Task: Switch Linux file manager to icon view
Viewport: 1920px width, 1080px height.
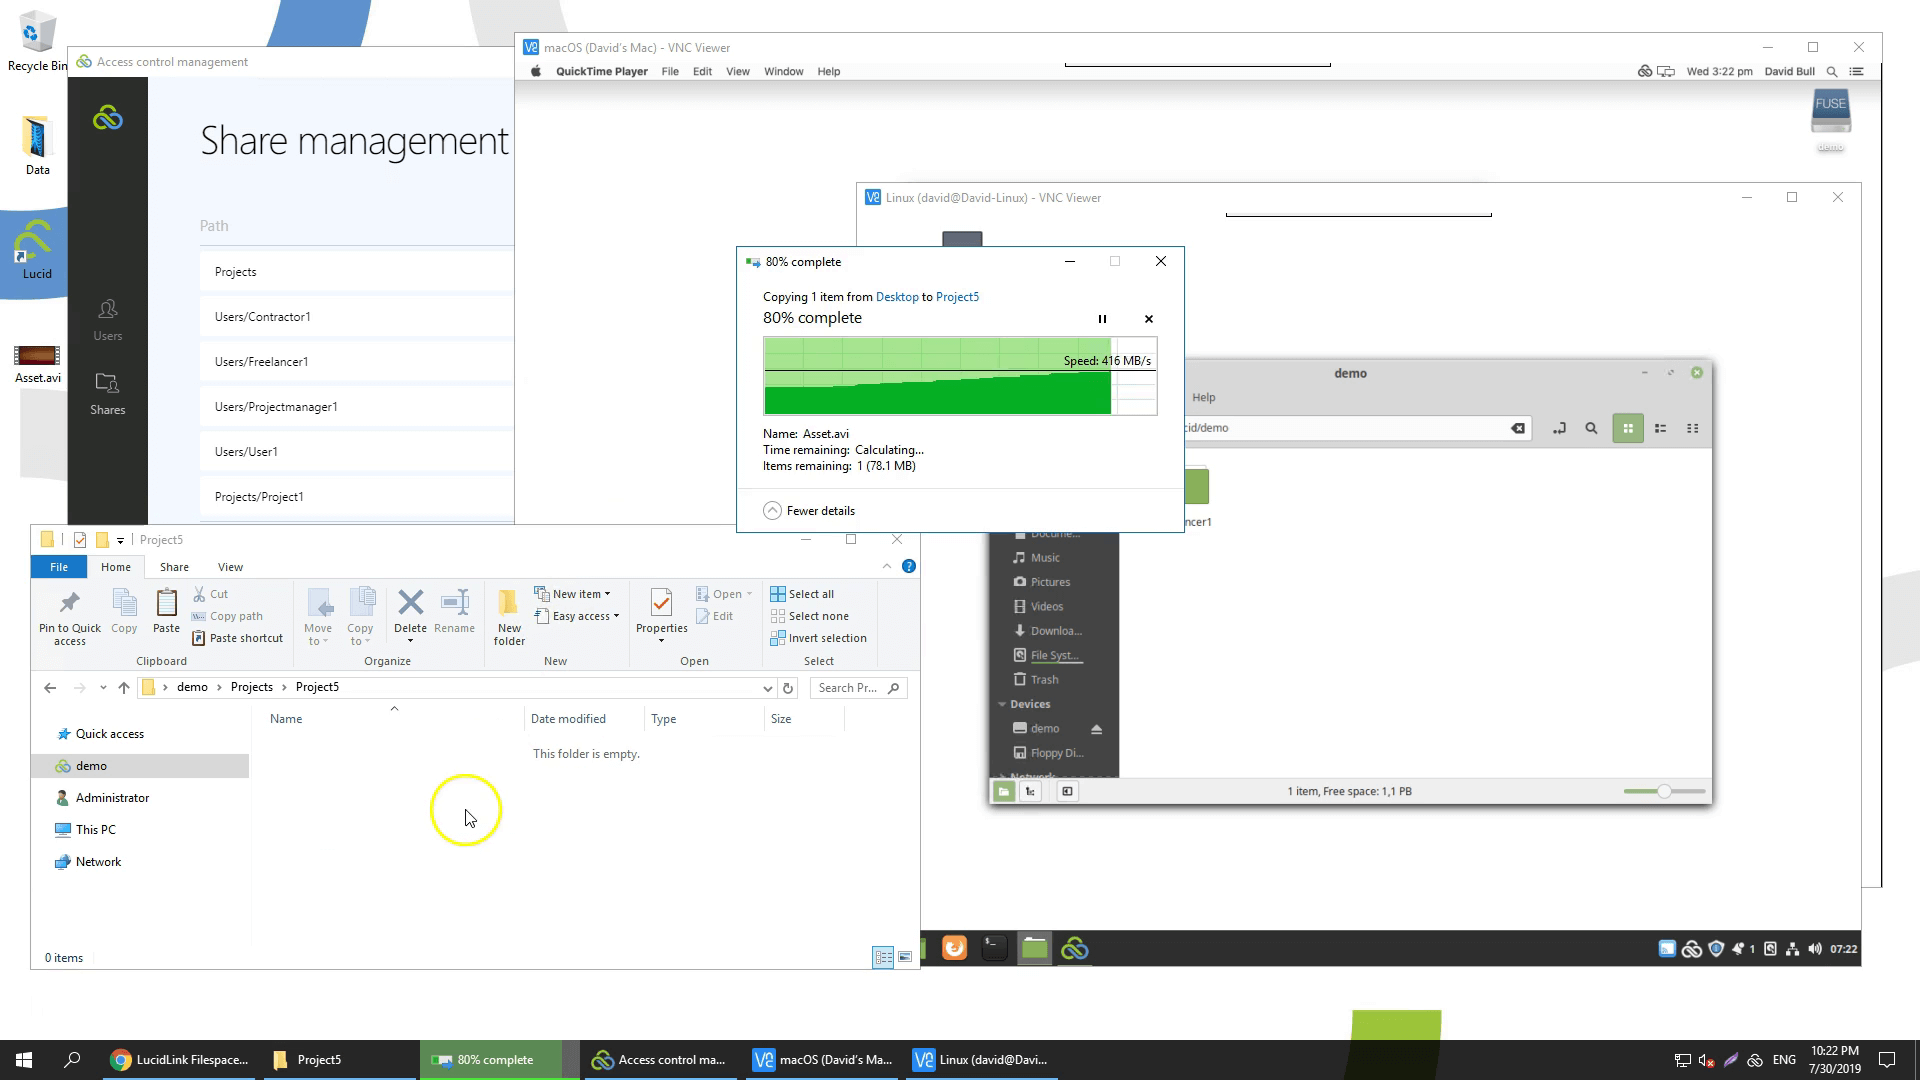Action: pyautogui.click(x=1627, y=428)
